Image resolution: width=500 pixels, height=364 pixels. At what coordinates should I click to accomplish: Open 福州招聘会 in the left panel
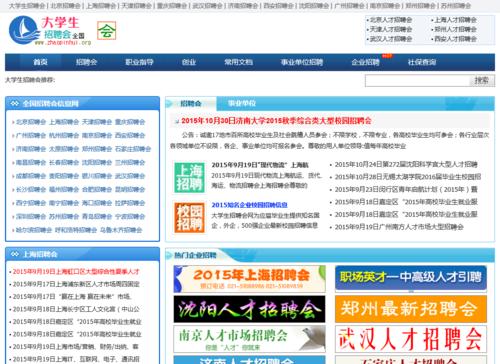click(x=64, y=189)
